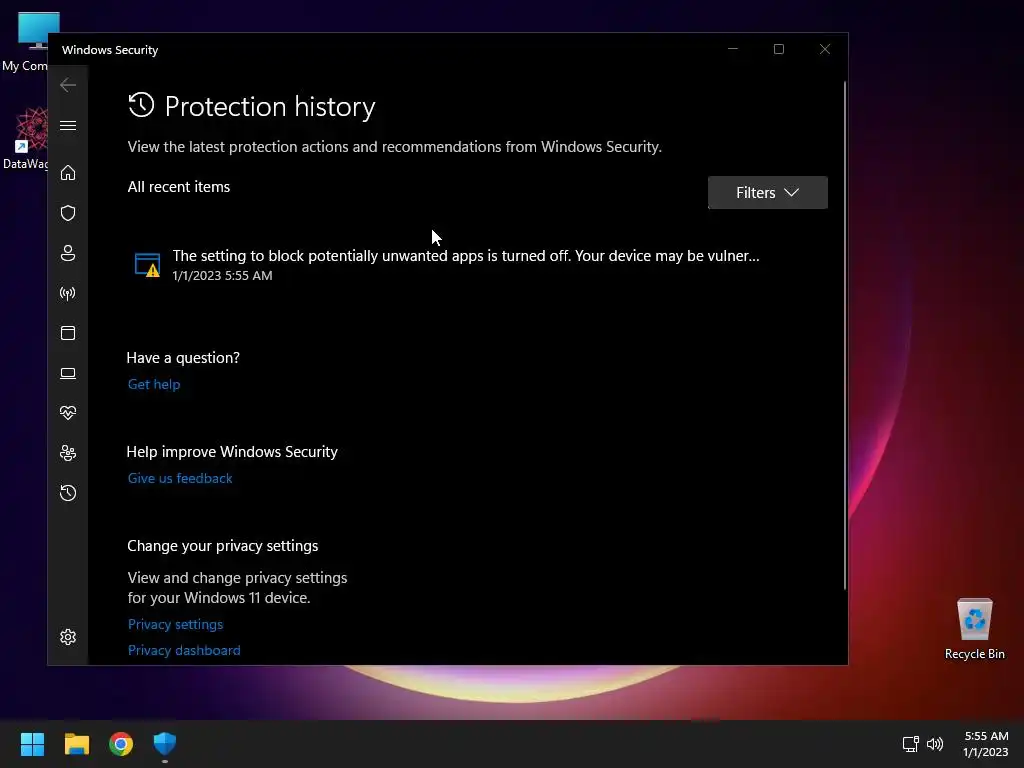Open Firewall & network protection icon
The image size is (1024, 768).
[x=68, y=293]
